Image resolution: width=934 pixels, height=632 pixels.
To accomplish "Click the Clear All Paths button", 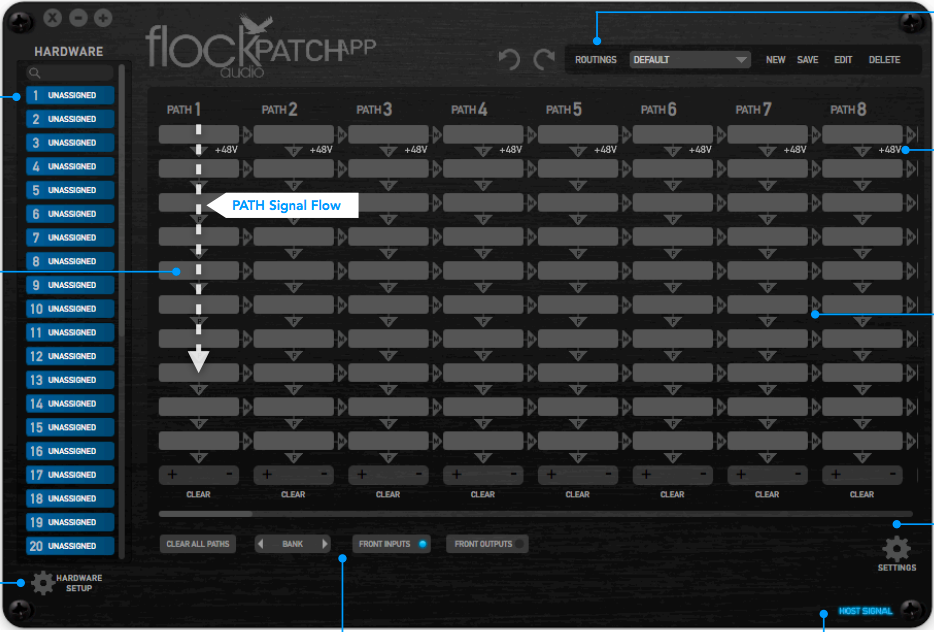I will [x=198, y=544].
